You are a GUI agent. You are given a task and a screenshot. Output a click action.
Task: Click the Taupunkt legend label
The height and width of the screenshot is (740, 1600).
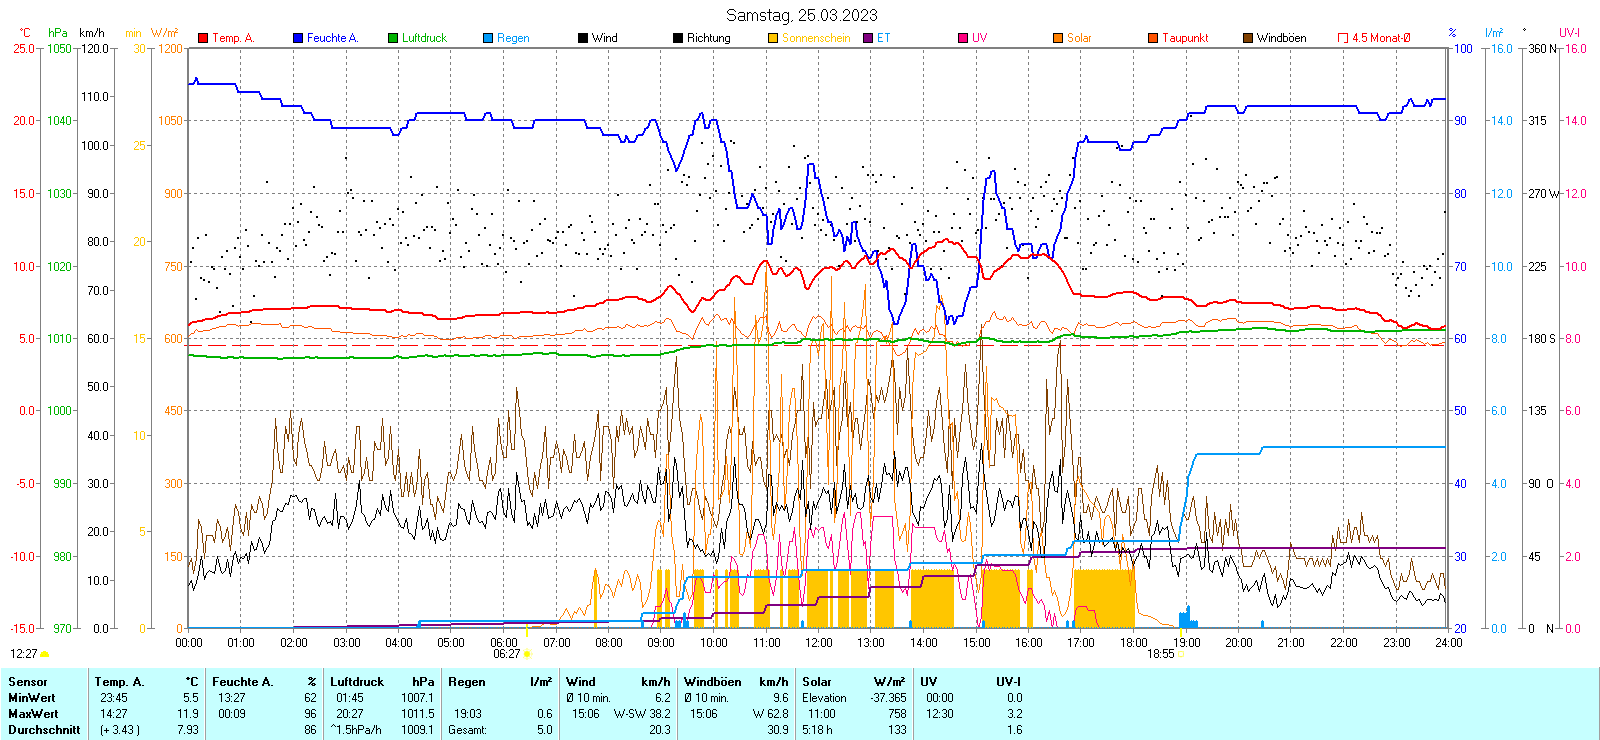pyautogui.click(x=1185, y=38)
